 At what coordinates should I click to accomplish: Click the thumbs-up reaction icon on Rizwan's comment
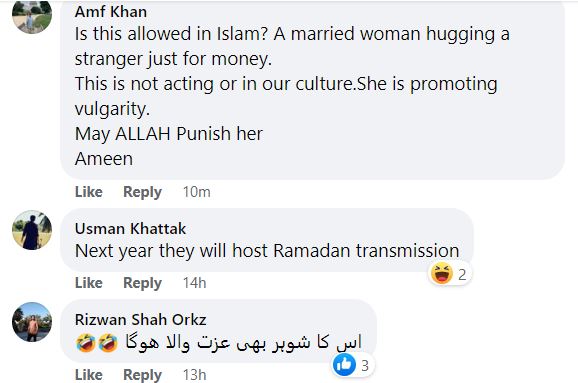tap(344, 365)
